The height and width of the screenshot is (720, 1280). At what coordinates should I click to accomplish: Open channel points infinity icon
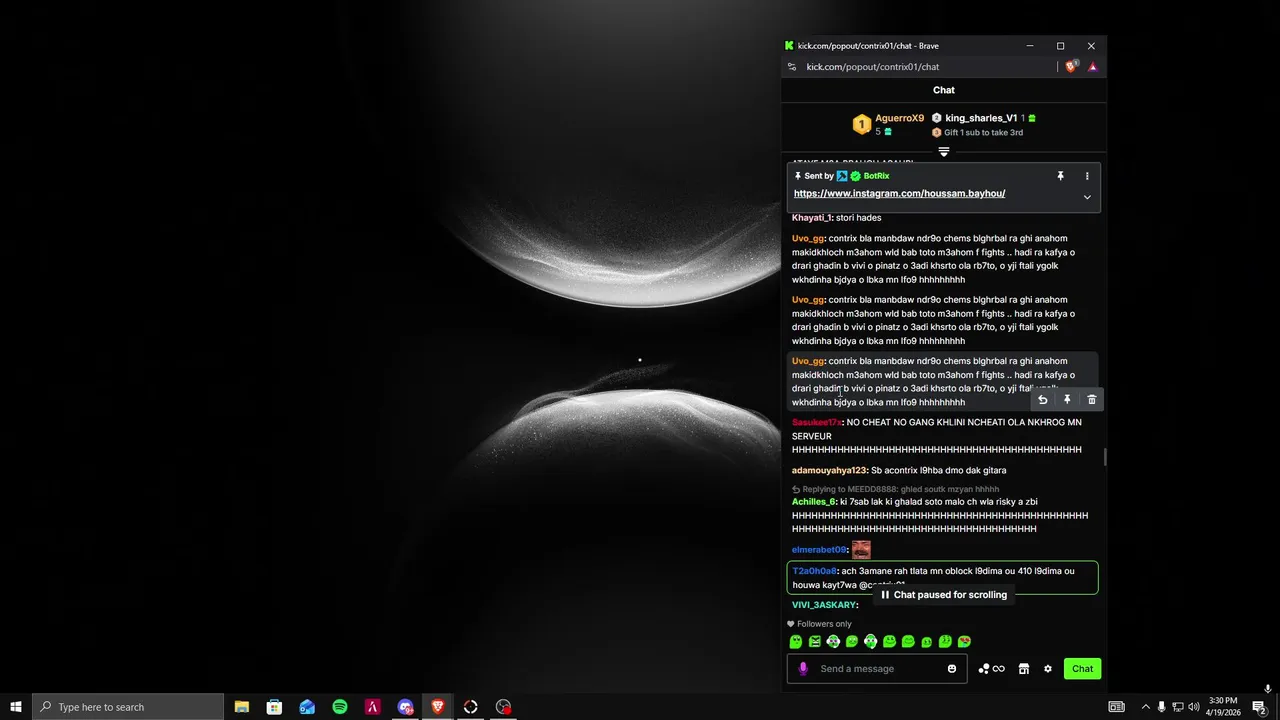click(991, 669)
